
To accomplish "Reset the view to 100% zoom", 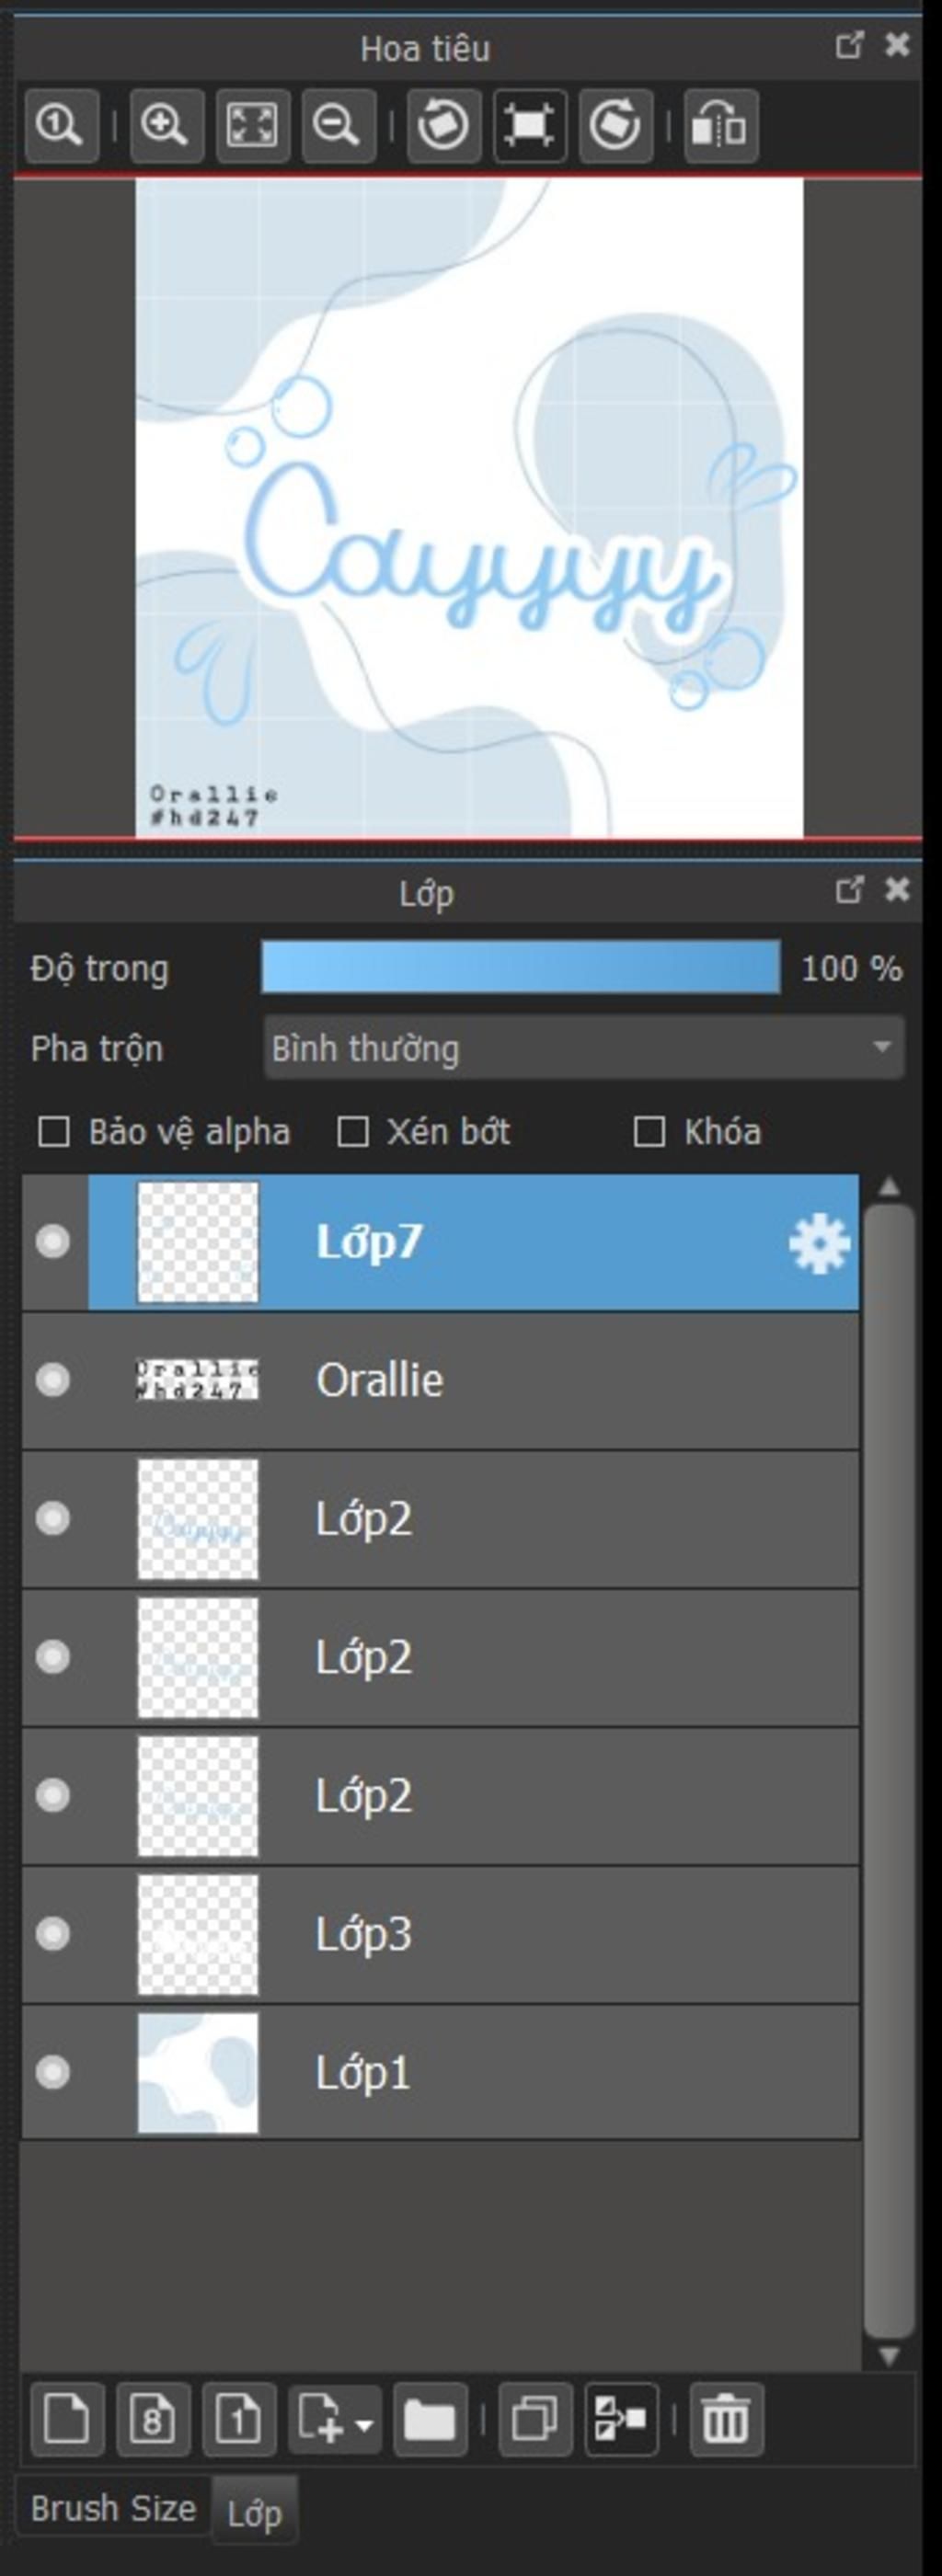I will 61,126.
